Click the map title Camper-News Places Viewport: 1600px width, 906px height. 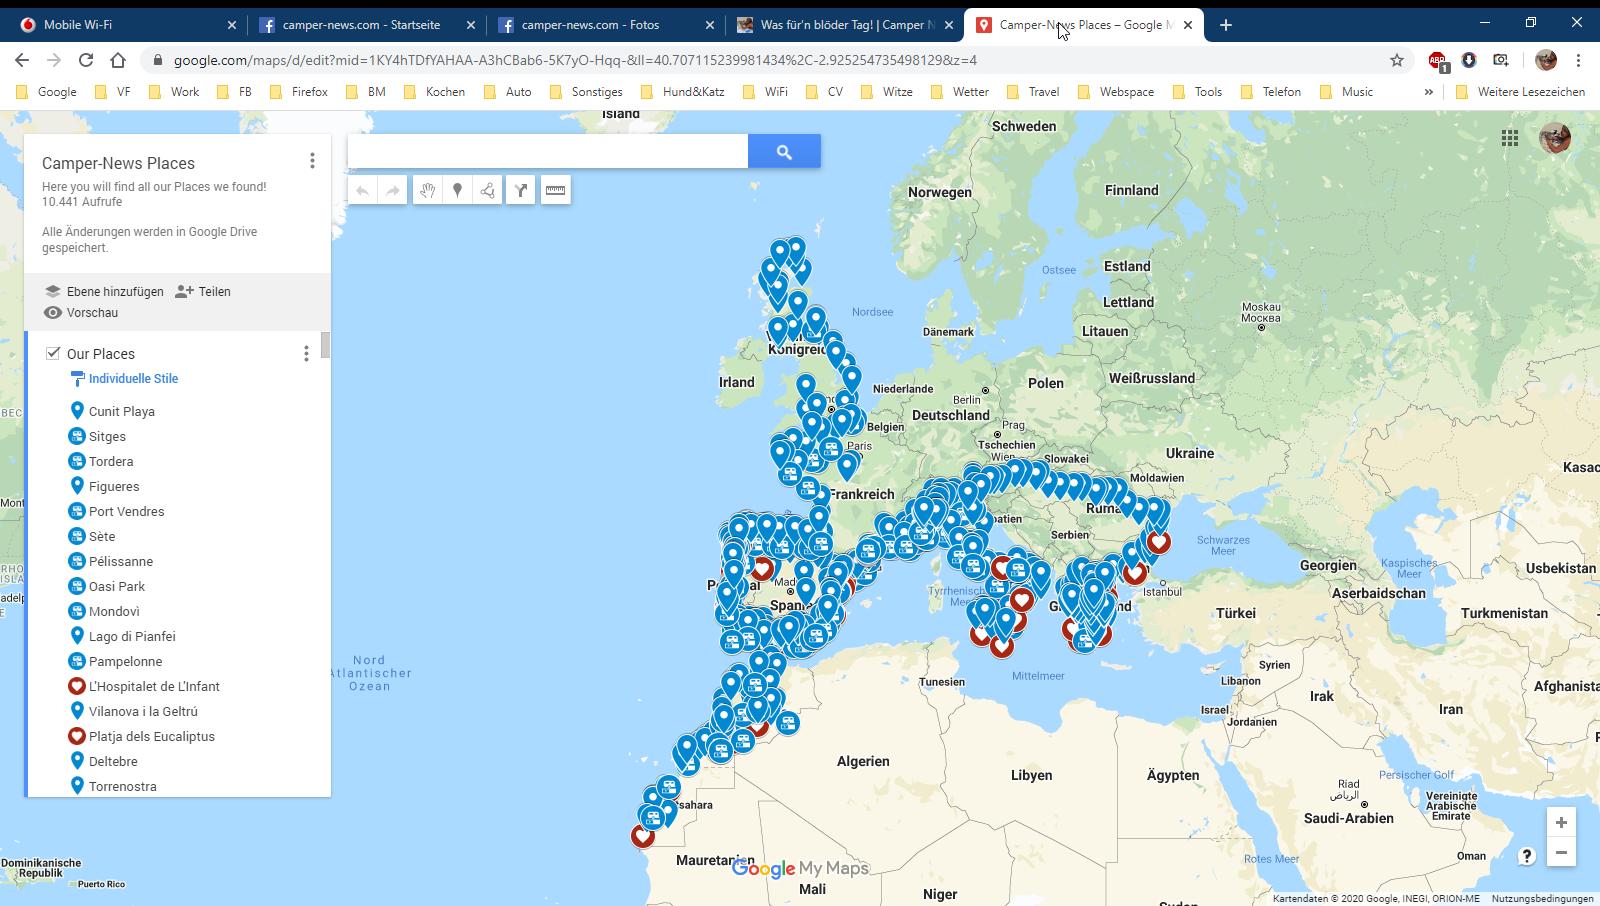pos(118,163)
